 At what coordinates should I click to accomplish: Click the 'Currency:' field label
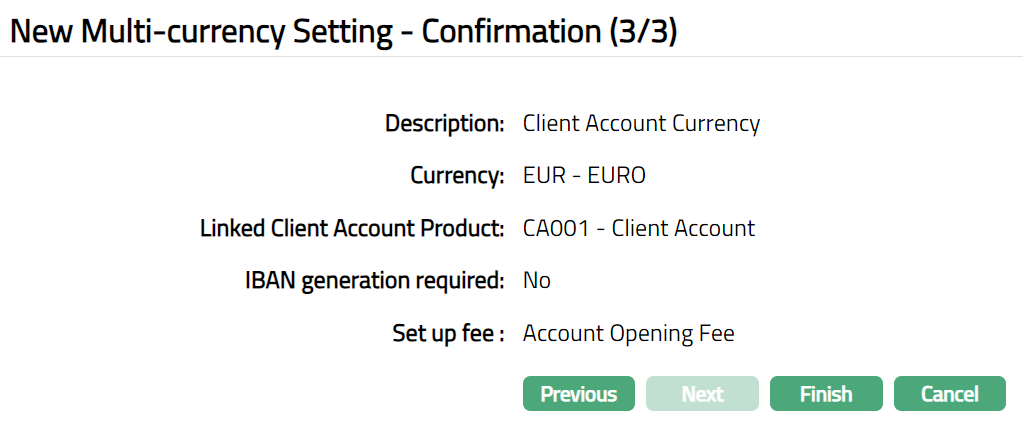[x=458, y=176]
